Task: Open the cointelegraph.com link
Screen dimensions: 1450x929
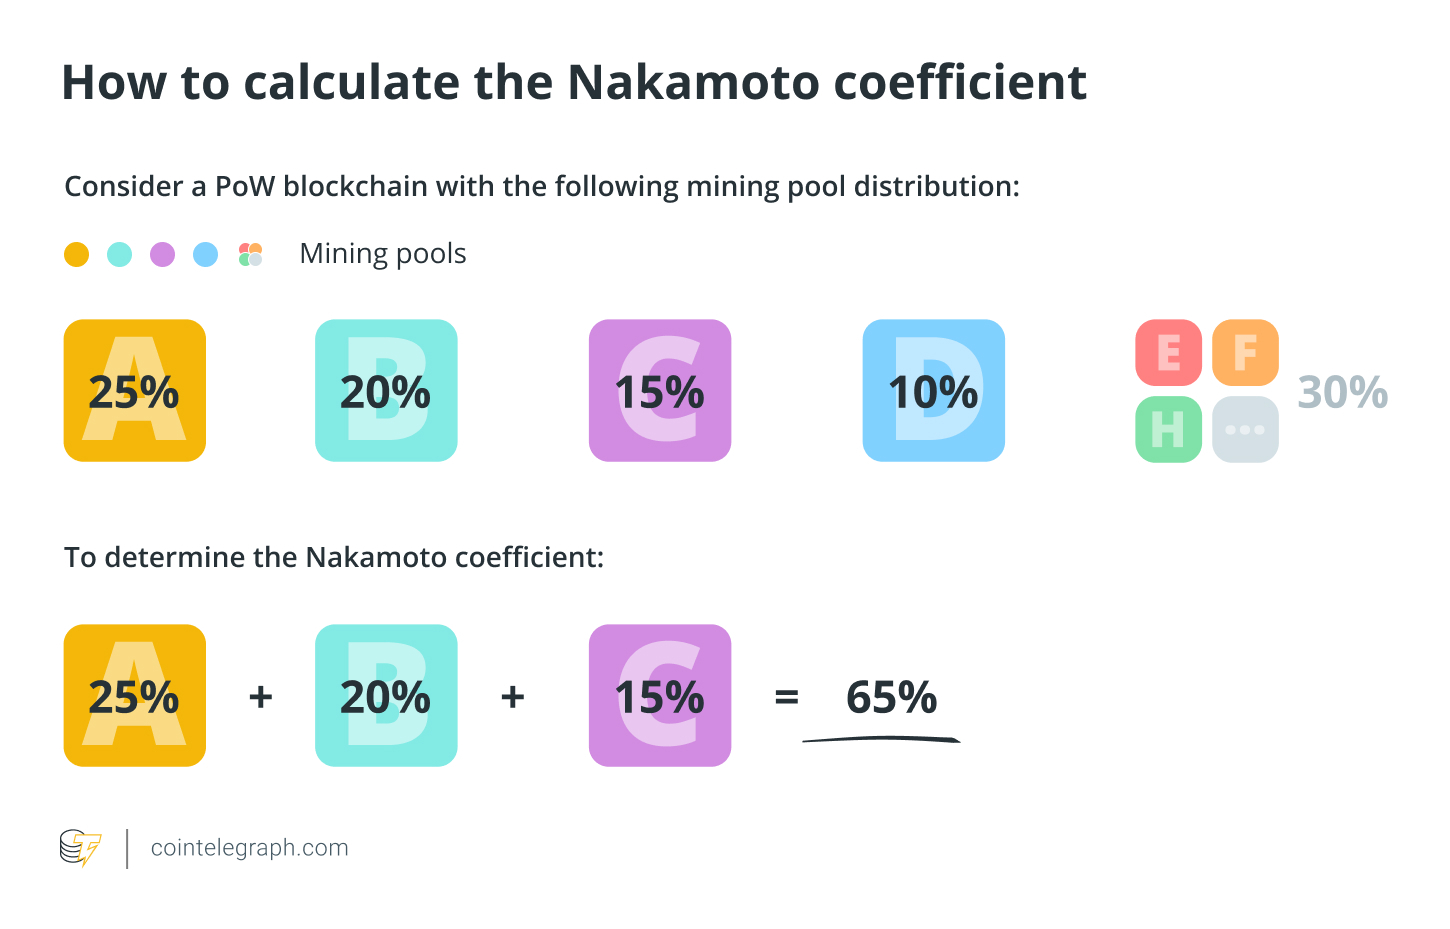Action: pyautogui.click(x=250, y=848)
